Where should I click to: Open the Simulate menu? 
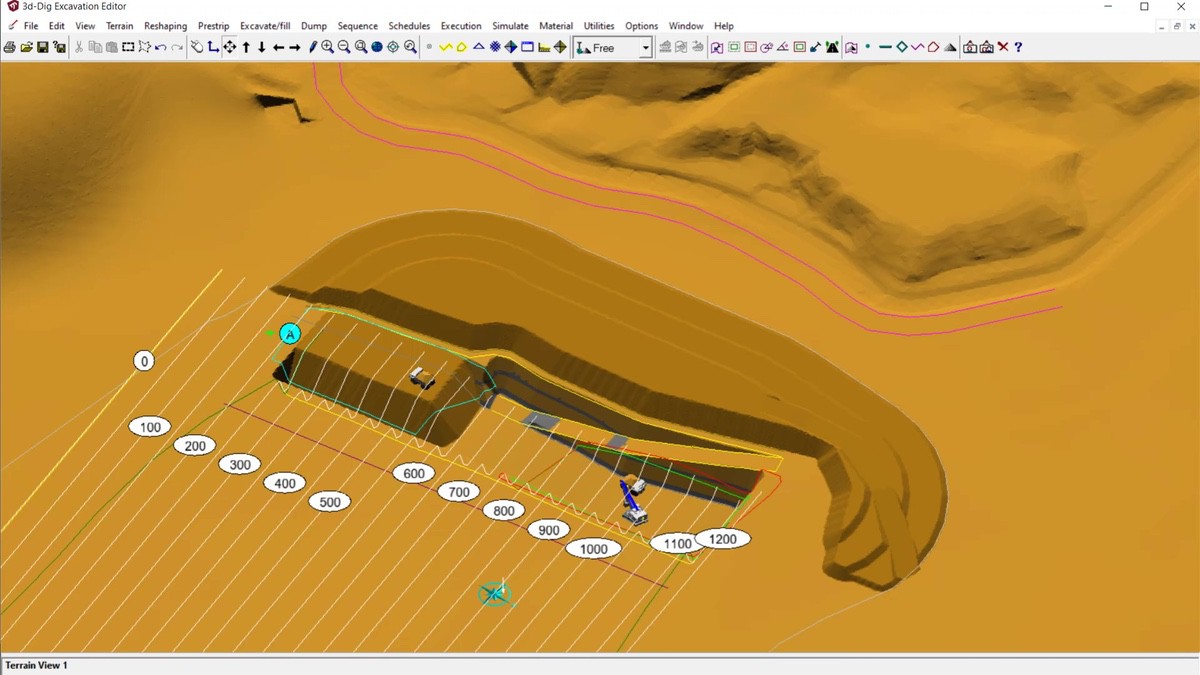click(510, 26)
